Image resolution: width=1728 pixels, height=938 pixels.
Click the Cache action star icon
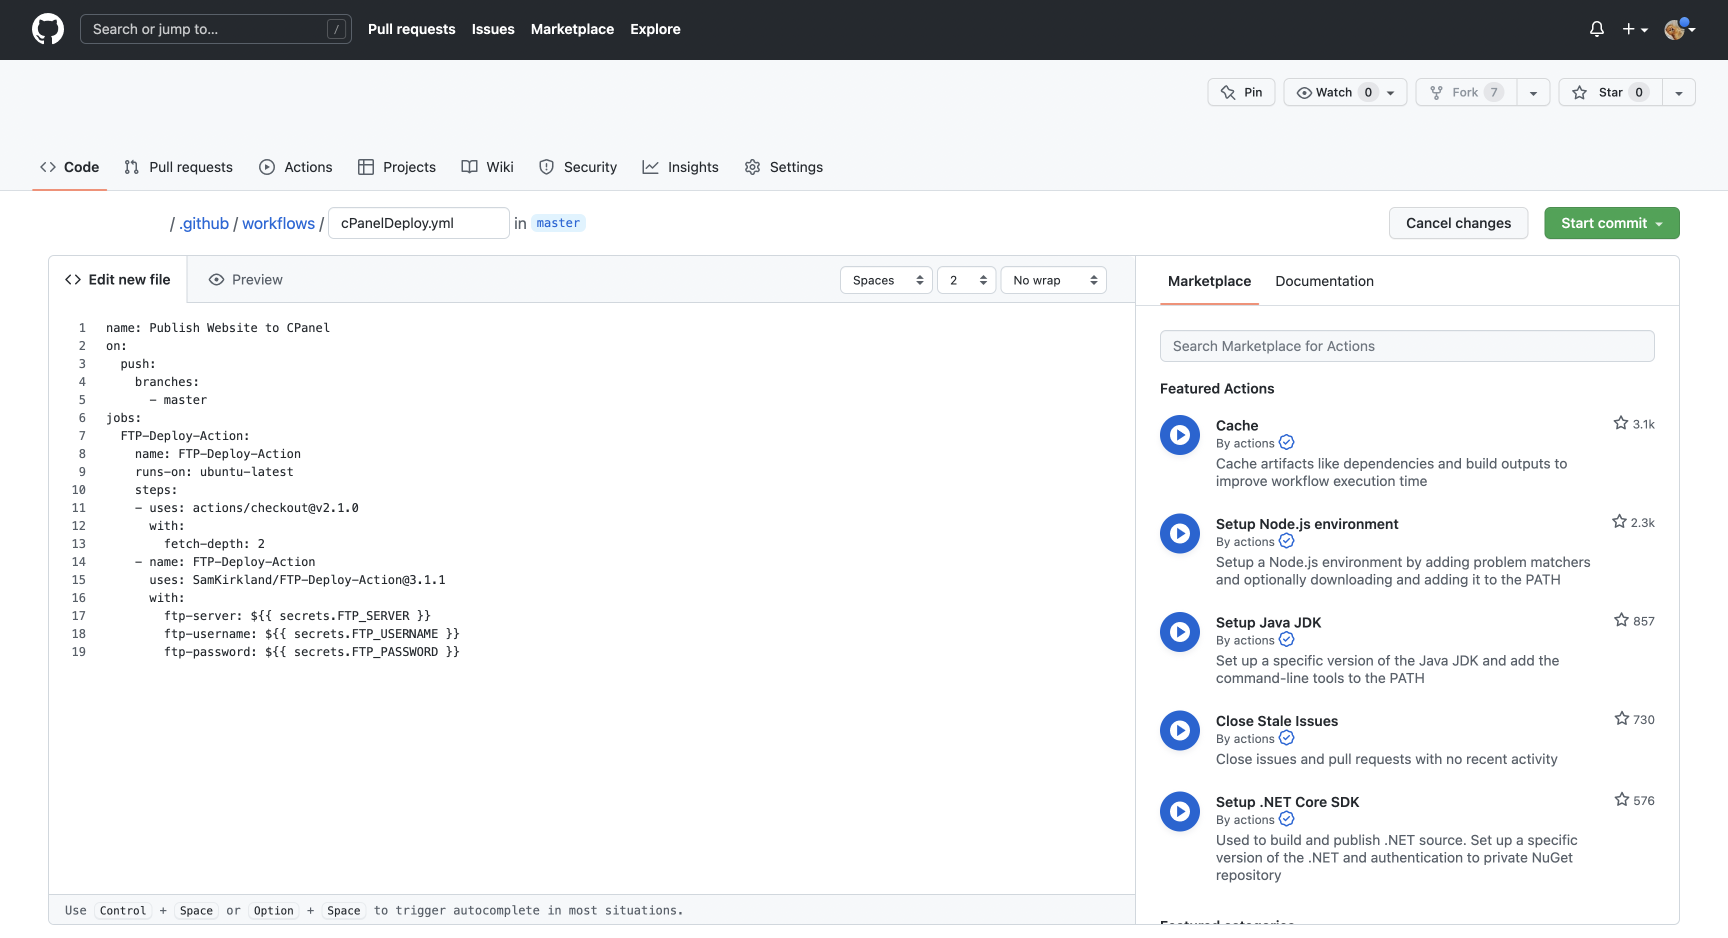coord(1621,423)
